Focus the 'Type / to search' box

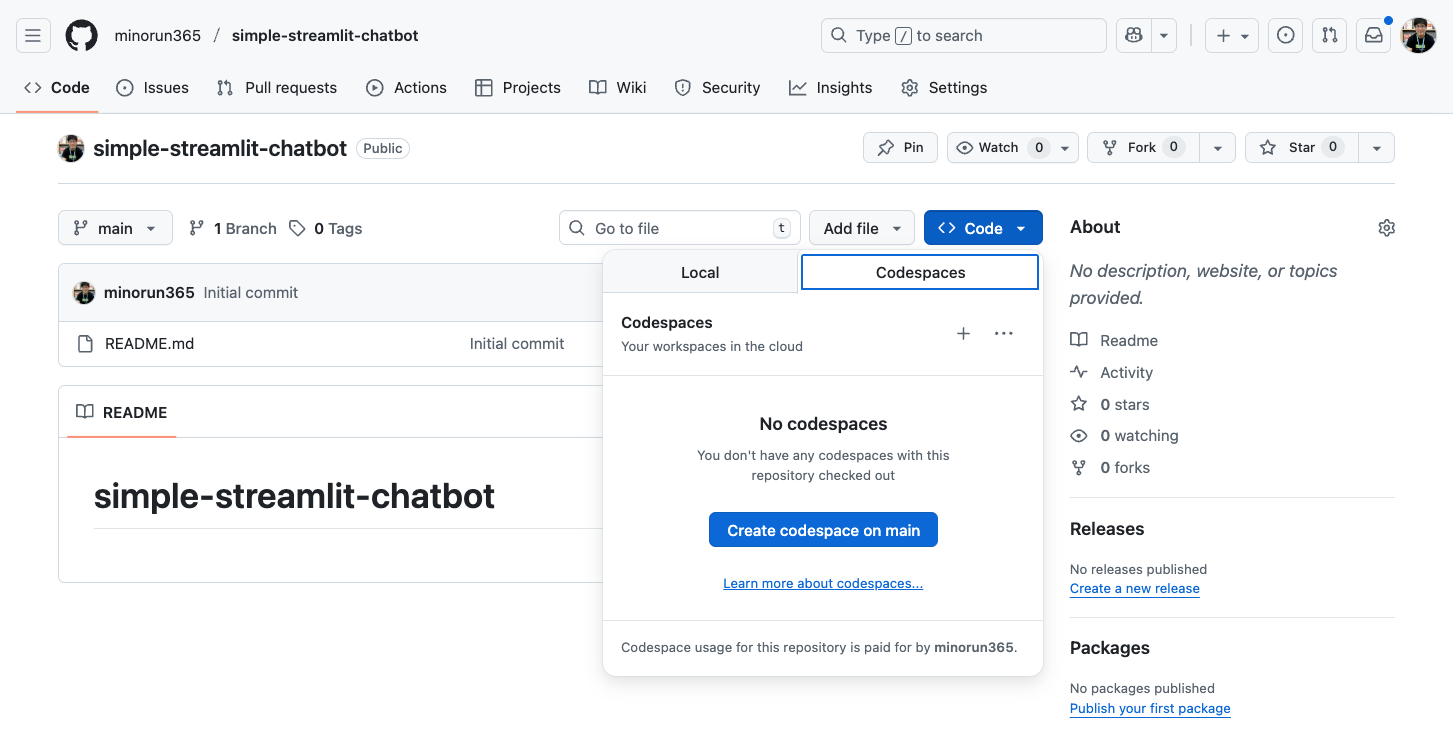pyautogui.click(x=964, y=36)
